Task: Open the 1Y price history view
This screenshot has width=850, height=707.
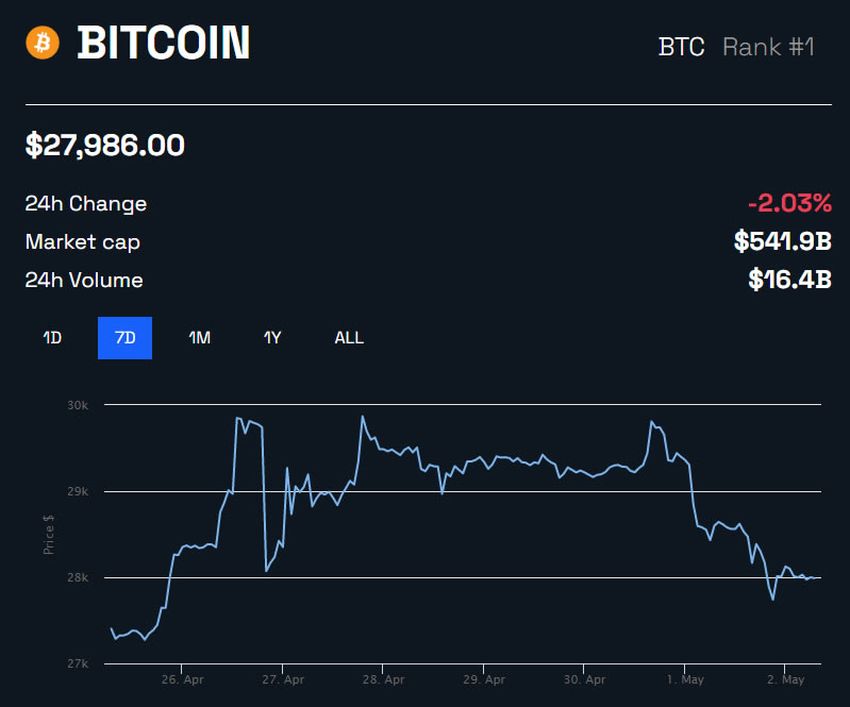Action: point(271,338)
